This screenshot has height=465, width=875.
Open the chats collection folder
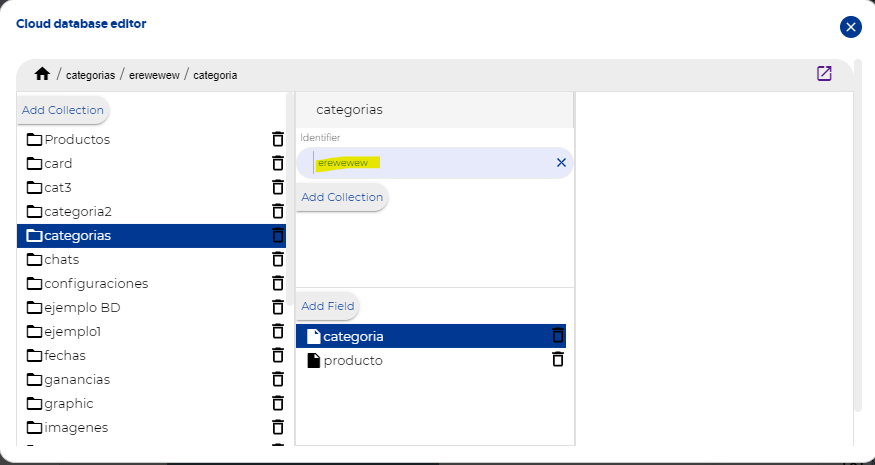(x=151, y=260)
